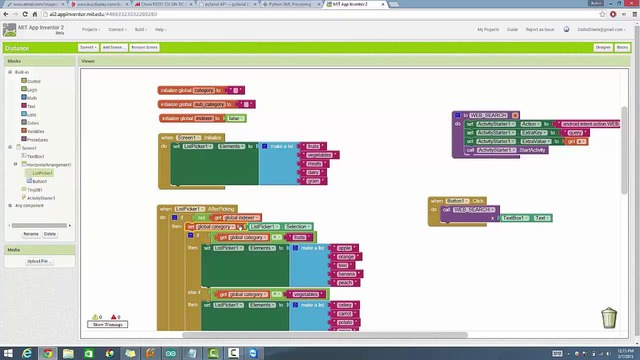Select TextBox1 component in the tree

tap(33, 156)
